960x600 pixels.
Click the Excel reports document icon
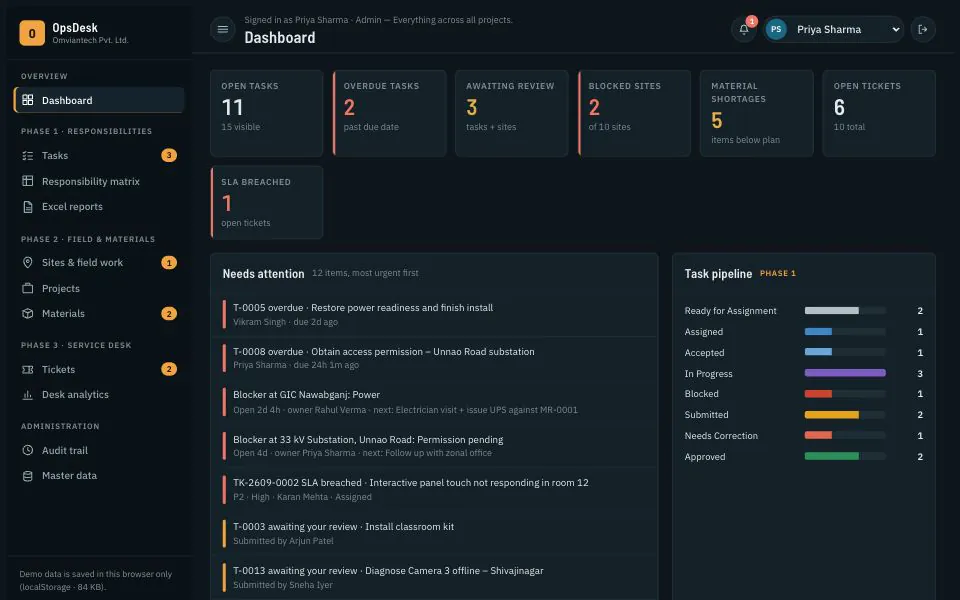pos(28,207)
